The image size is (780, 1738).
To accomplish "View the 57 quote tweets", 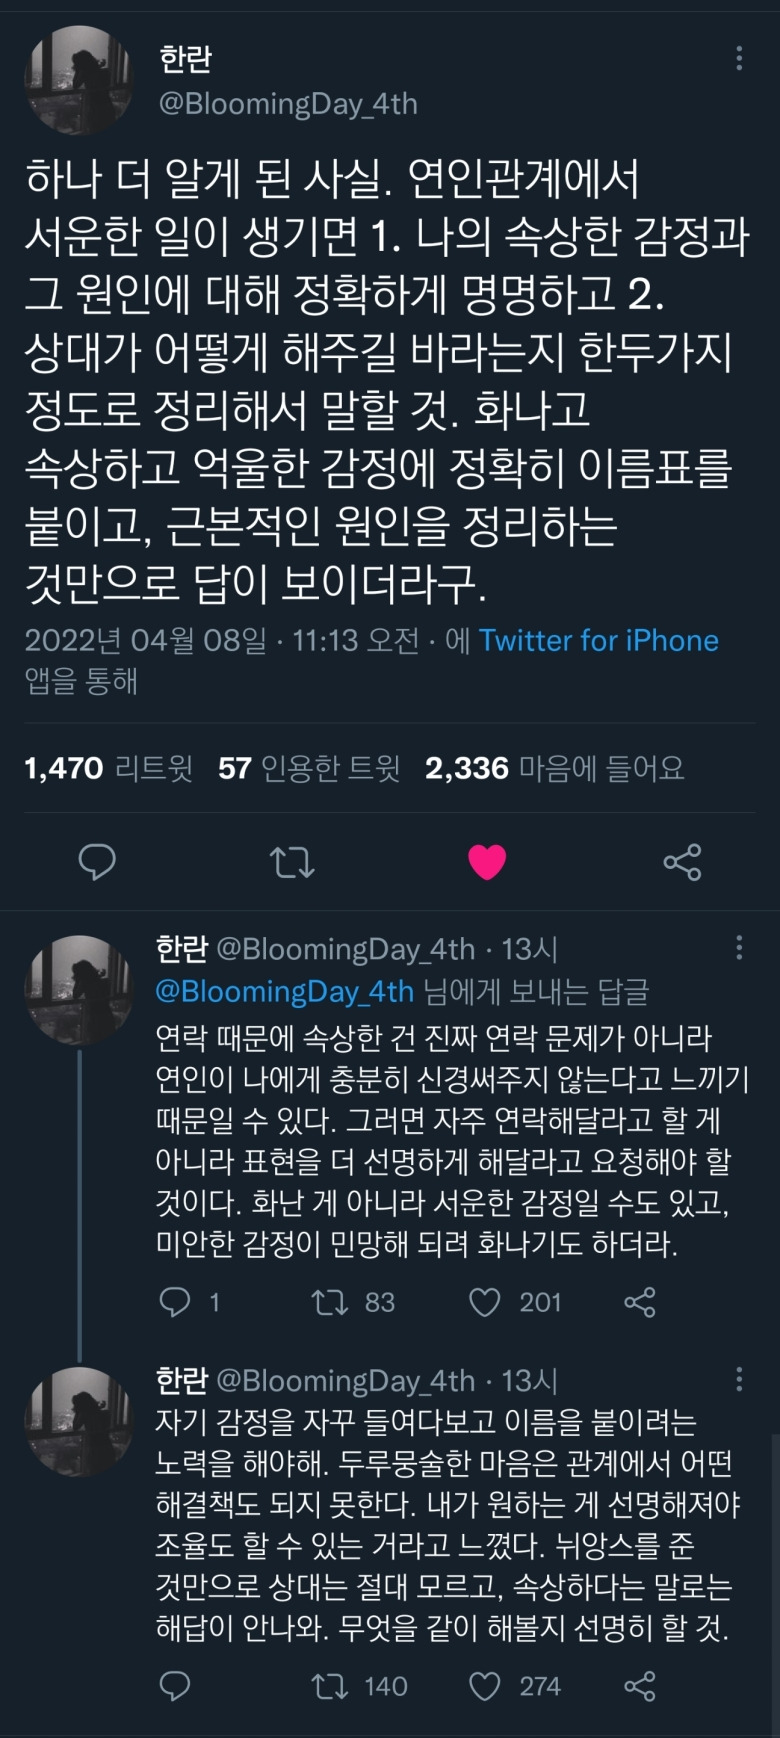I will (x=309, y=768).
